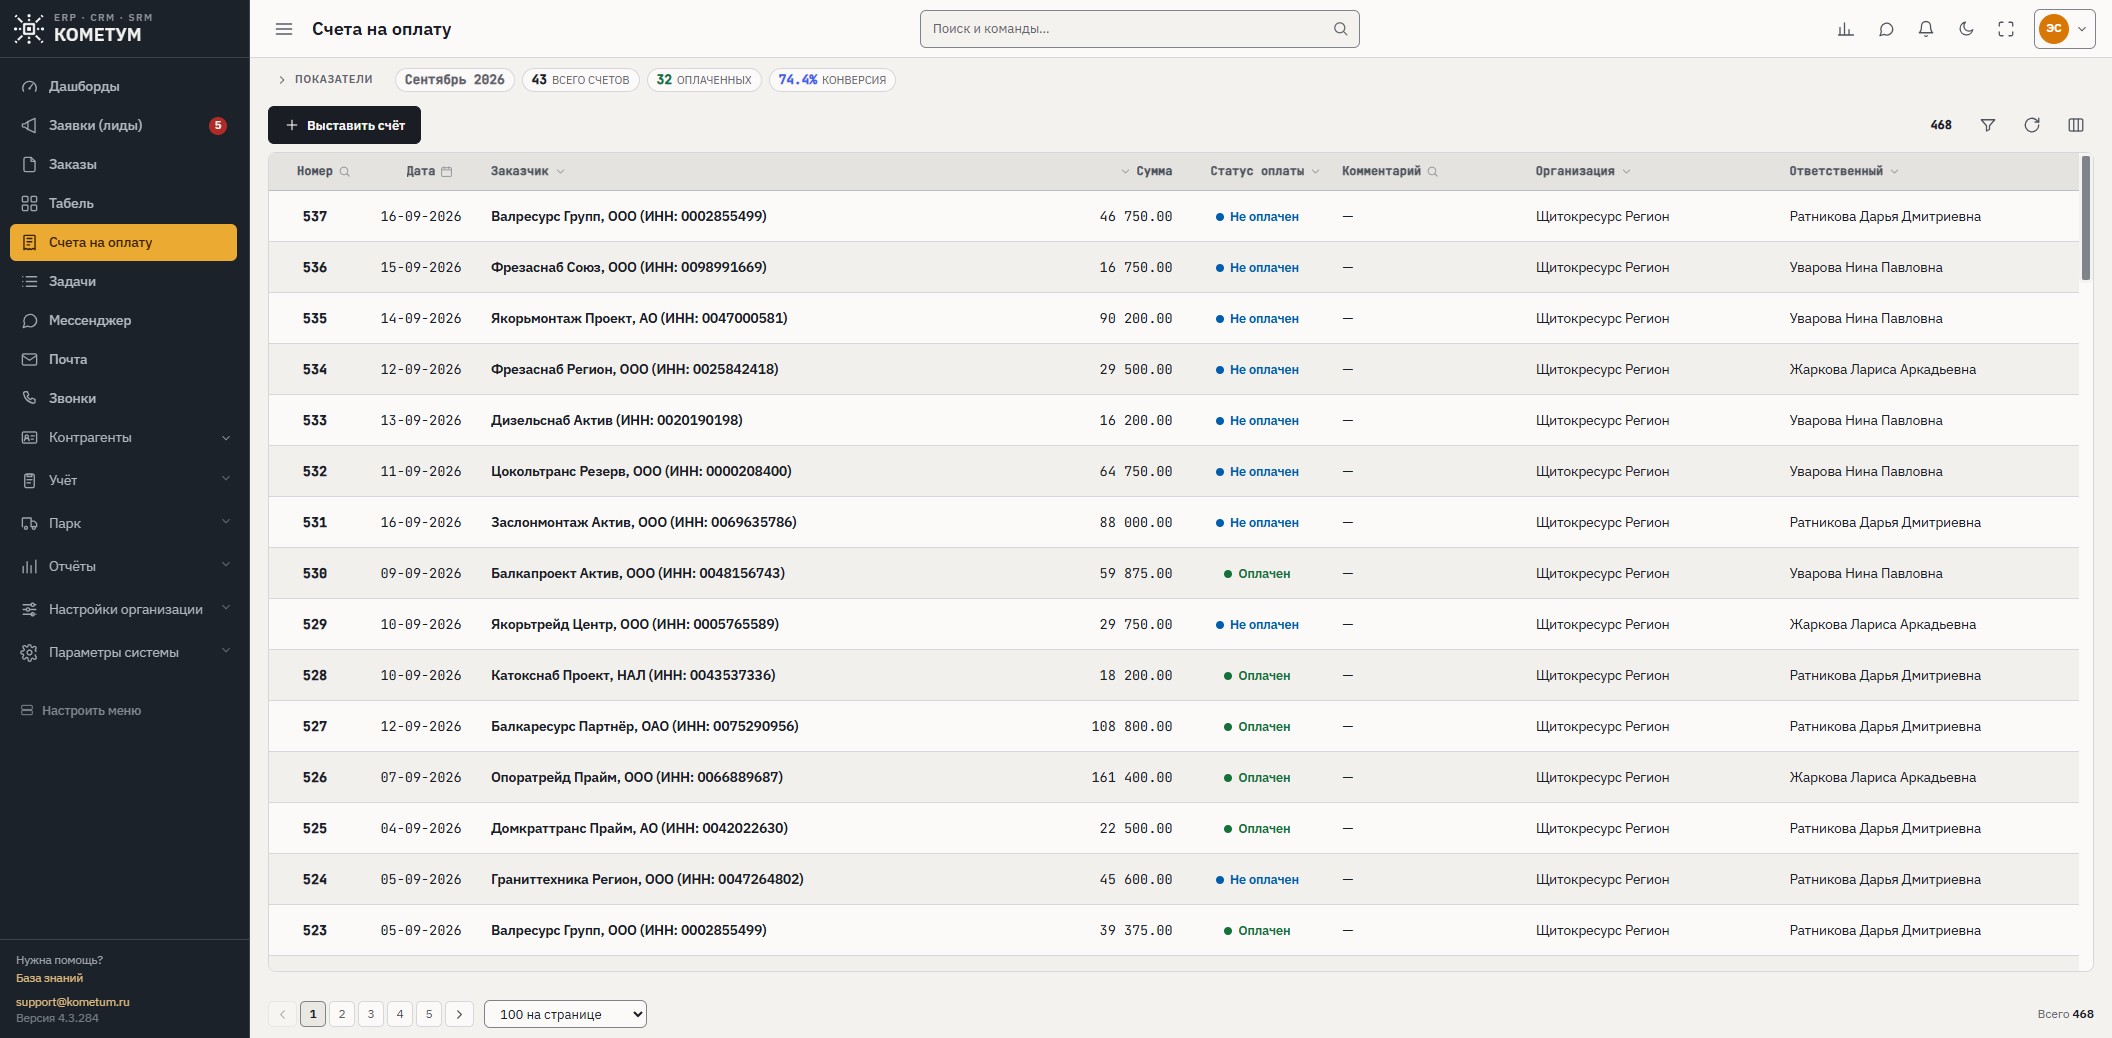Toggle the hamburger sidebar menu icon

[284, 29]
